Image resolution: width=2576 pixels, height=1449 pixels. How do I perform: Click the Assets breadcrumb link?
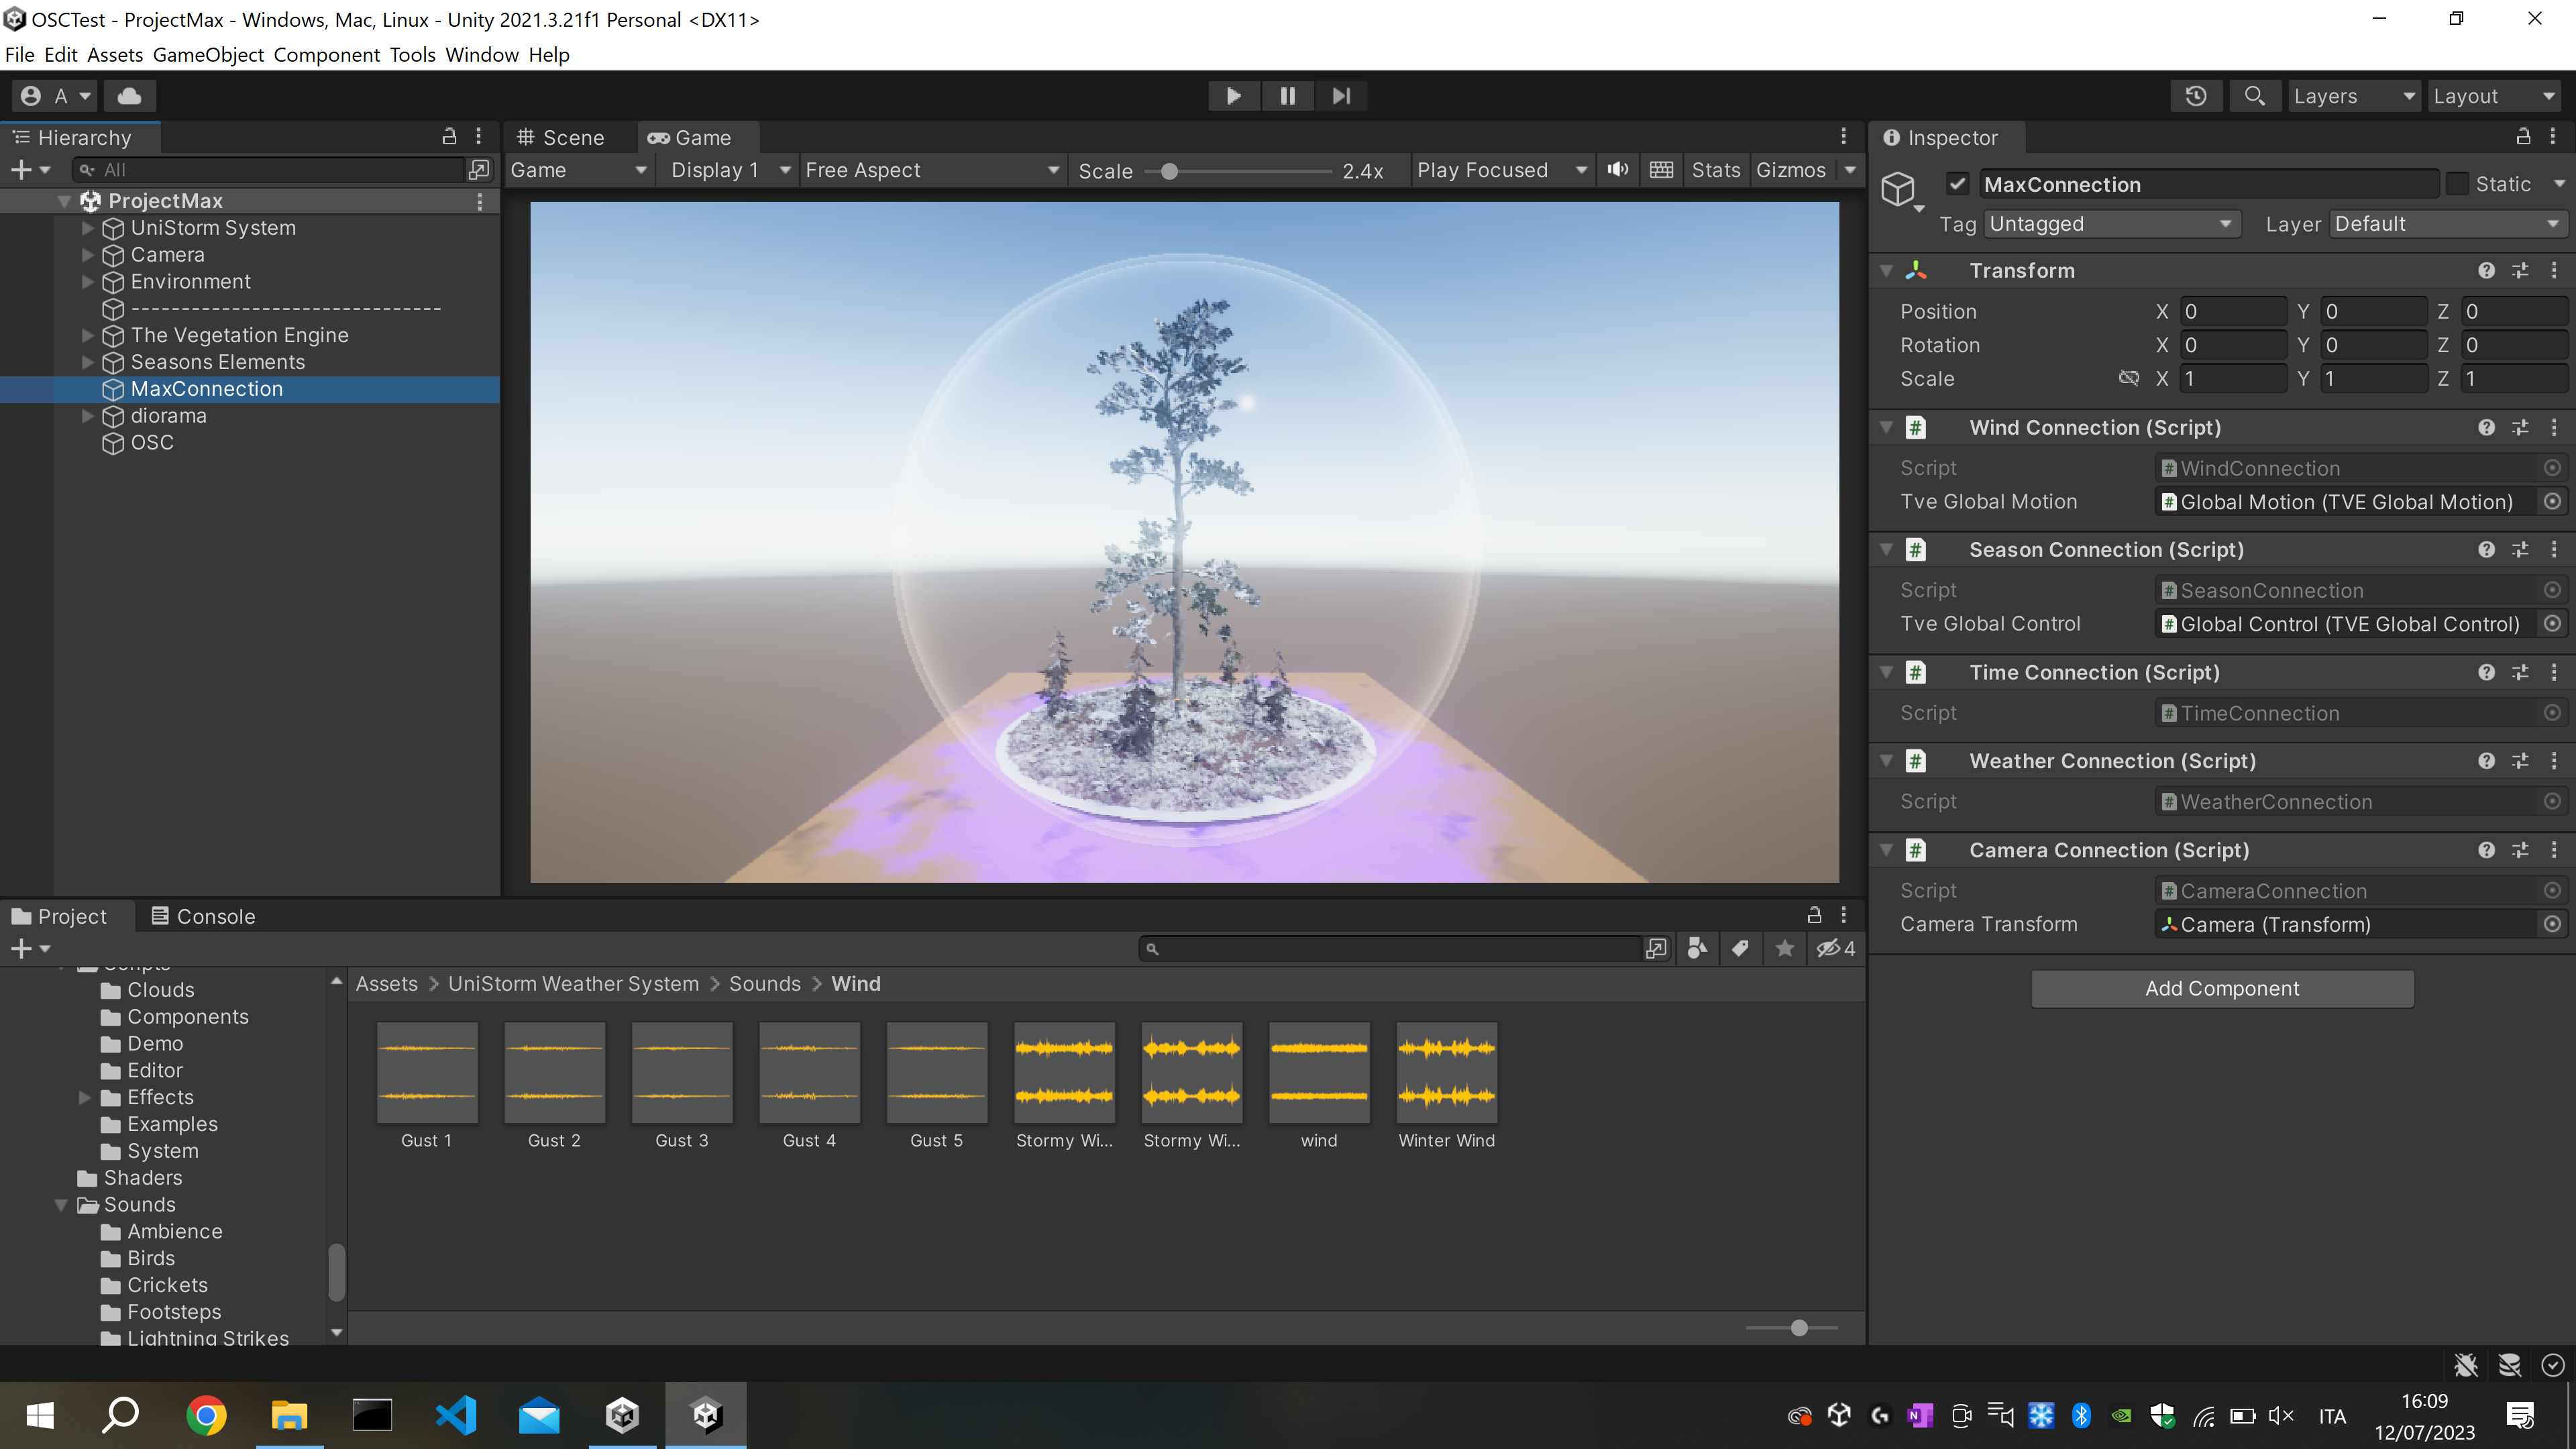tap(387, 984)
